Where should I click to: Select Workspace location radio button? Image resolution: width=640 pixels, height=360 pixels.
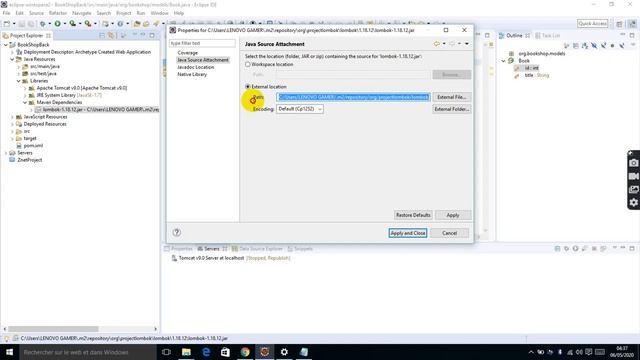click(x=248, y=64)
